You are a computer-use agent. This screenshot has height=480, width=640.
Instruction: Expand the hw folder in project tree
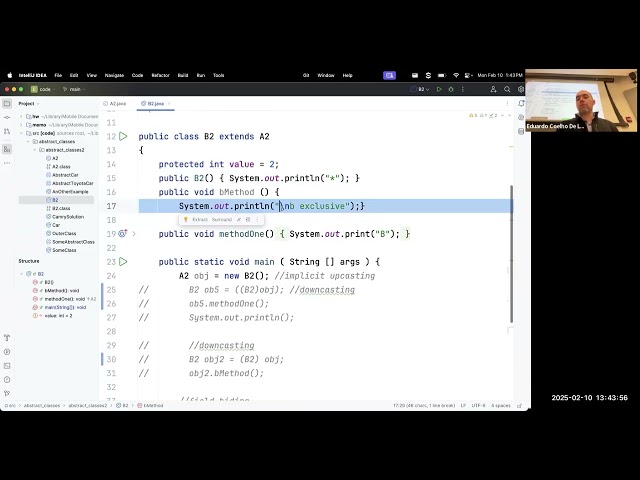point(21,116)
